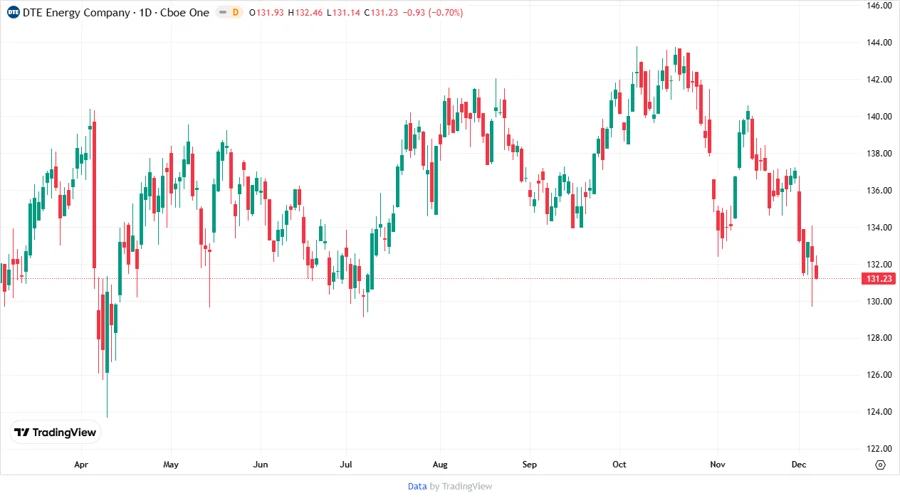The image size is (900, 498).
Task: Click the high value H132.46
Action: 305,13
